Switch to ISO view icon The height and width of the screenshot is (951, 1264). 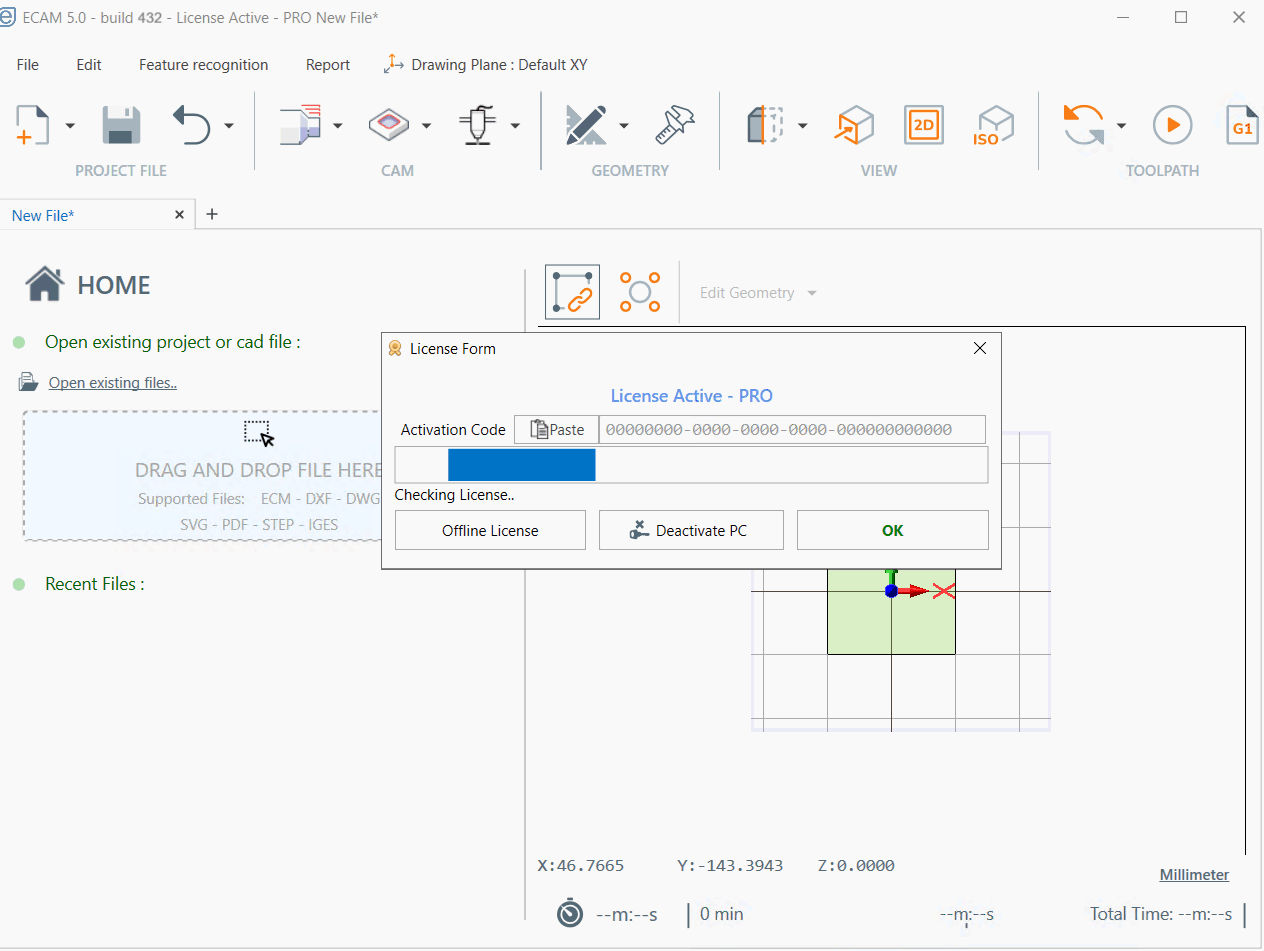994,125
